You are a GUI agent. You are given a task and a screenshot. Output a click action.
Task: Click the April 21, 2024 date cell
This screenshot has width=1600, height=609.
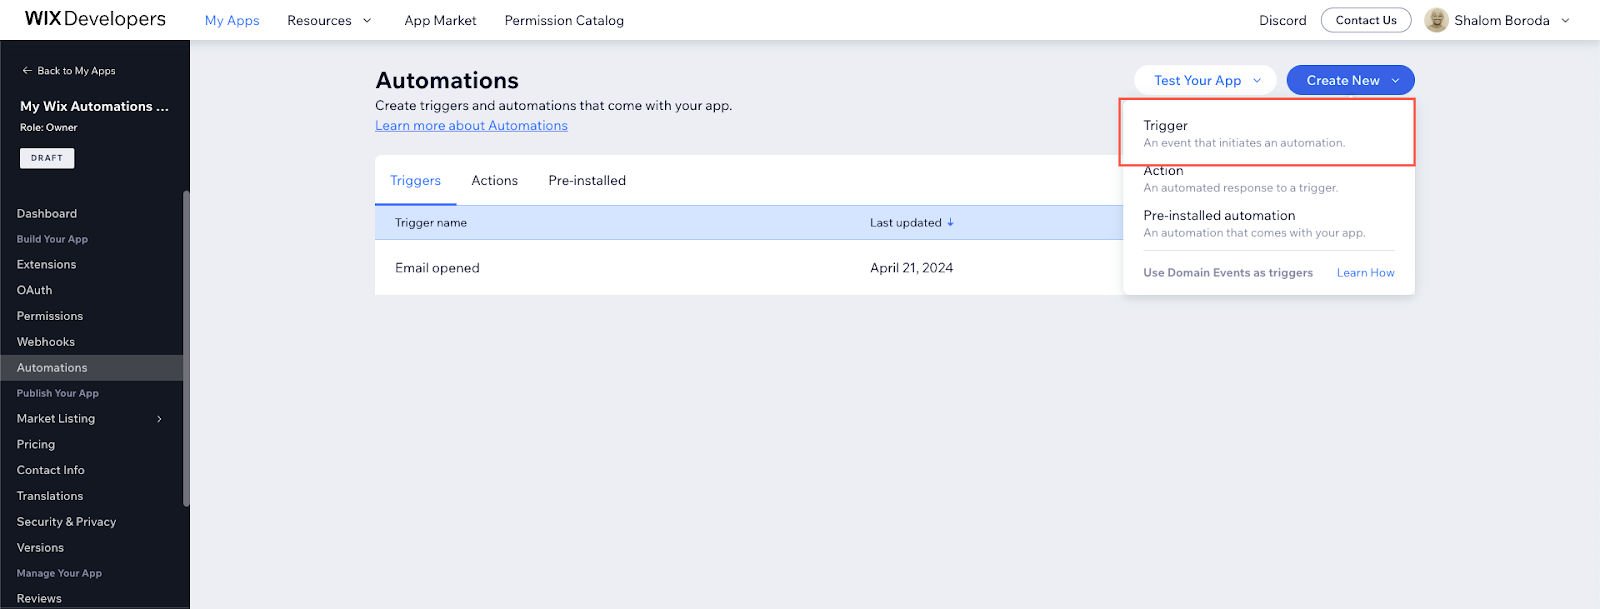point(911,268)
